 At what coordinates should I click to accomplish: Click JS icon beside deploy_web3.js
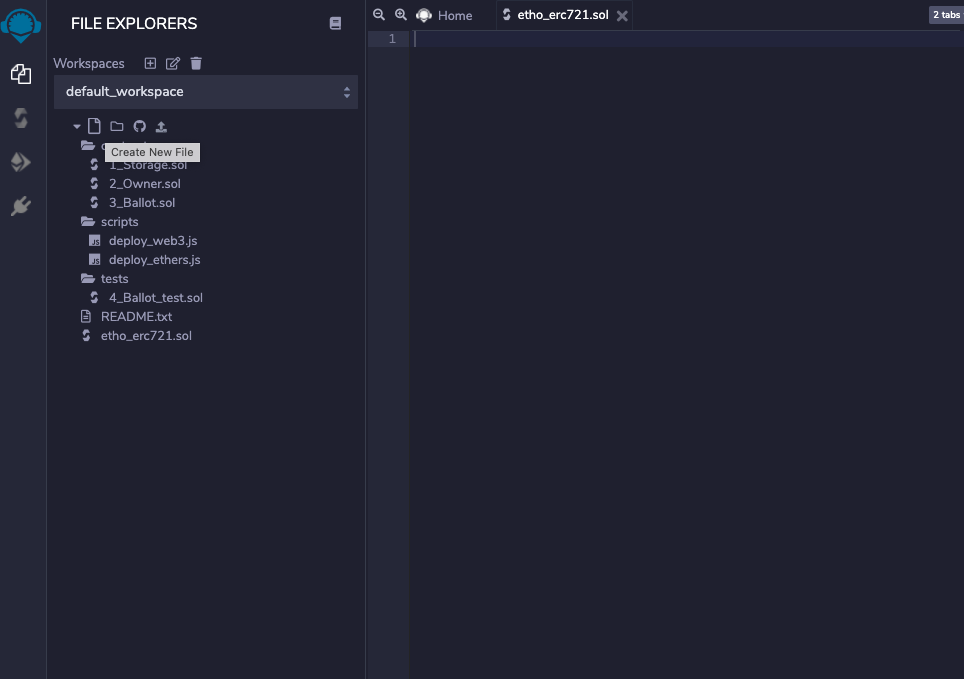tap(95, 240)
